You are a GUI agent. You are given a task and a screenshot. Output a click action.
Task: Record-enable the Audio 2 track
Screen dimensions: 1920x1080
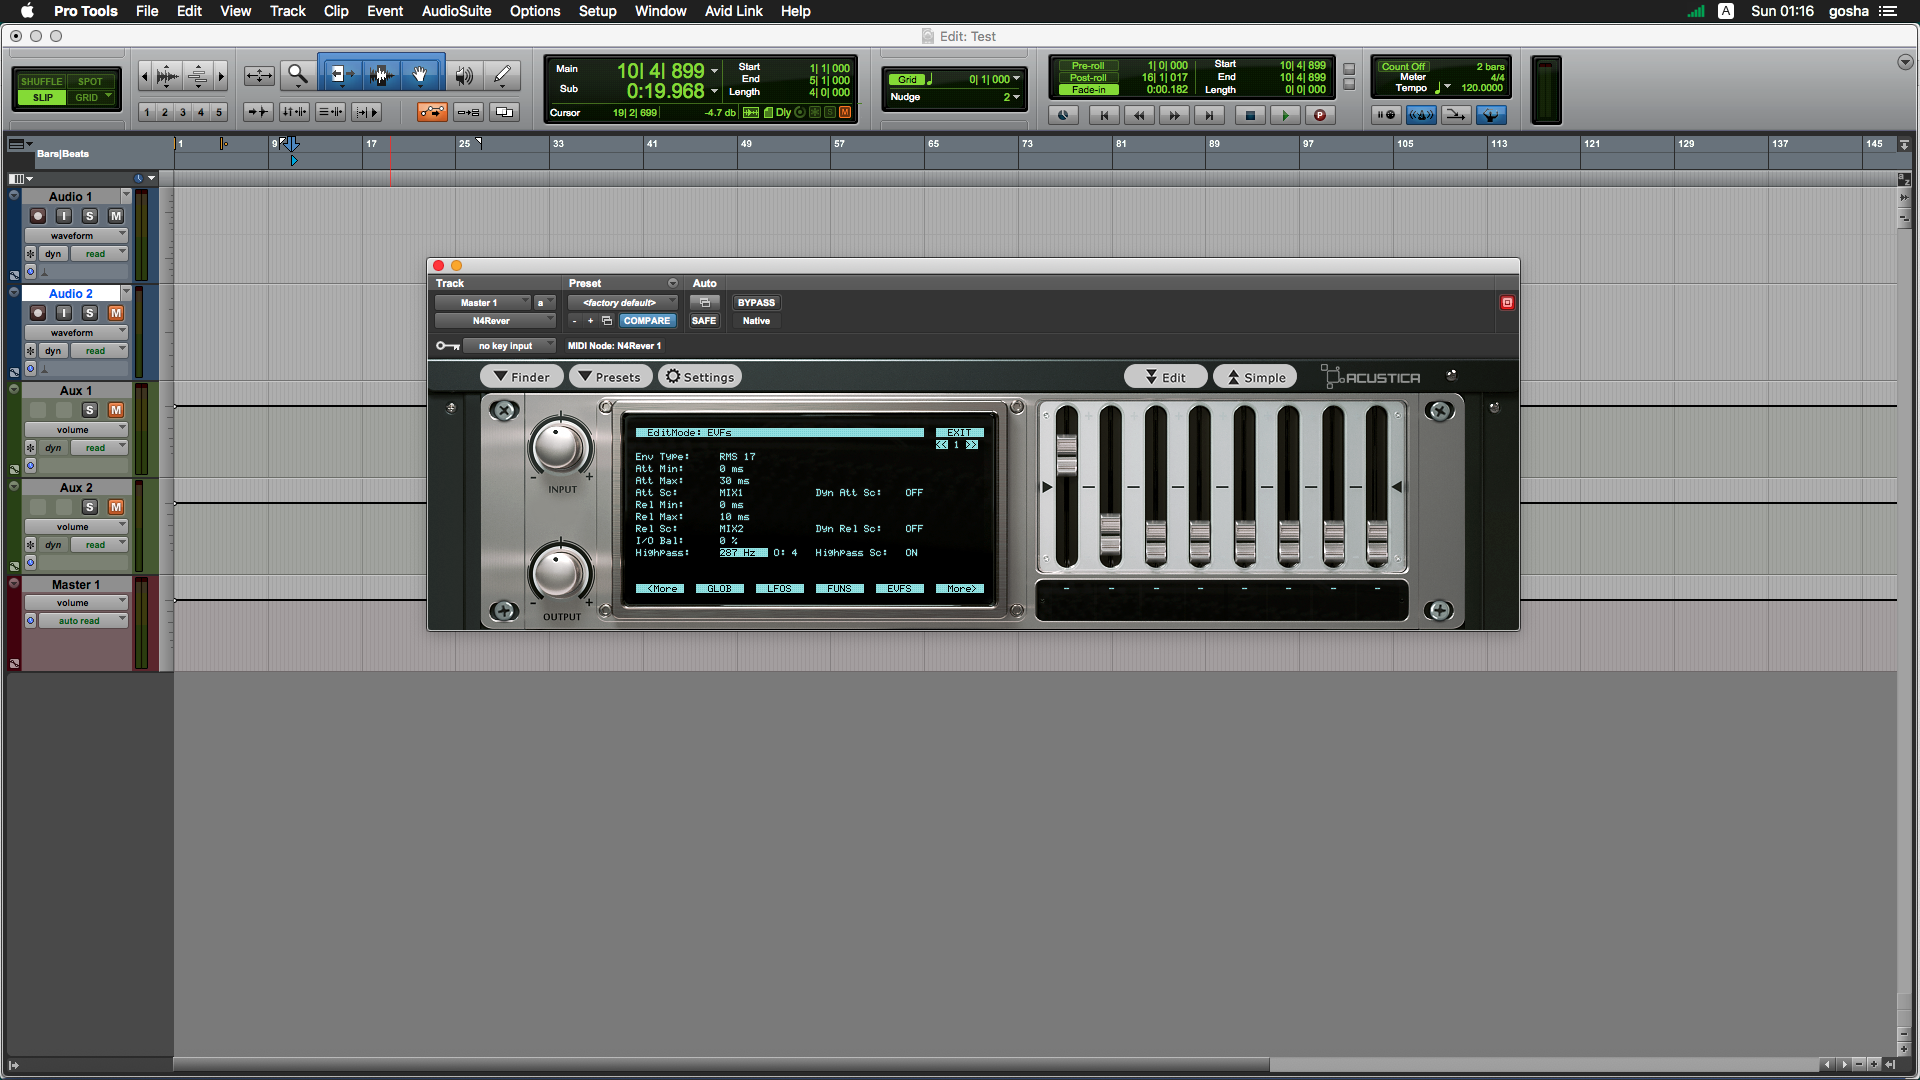click(38, 313)
